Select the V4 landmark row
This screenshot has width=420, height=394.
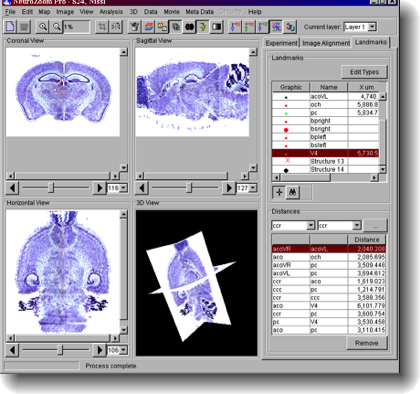coord(325,153)
